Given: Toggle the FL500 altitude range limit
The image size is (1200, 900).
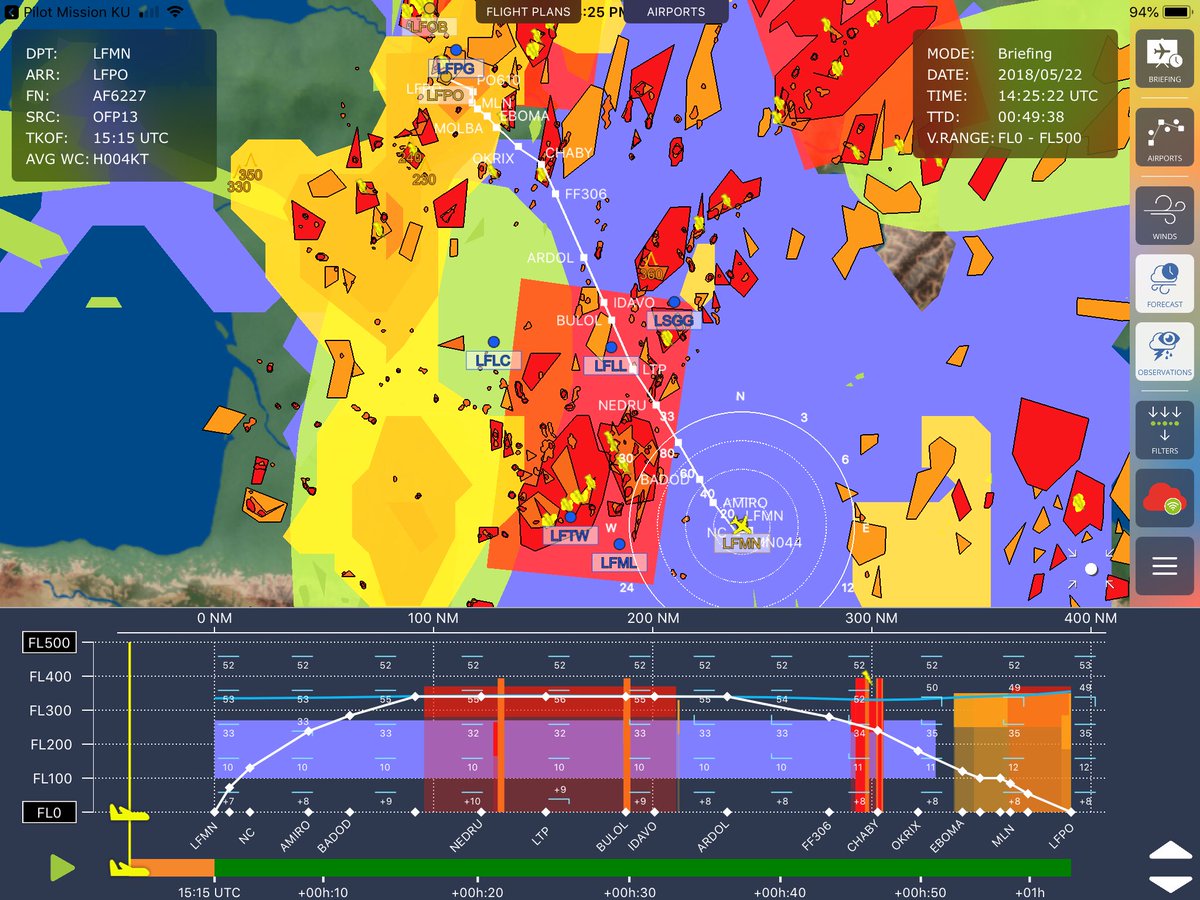Looking at the screenshot, I should coord(49,642).
